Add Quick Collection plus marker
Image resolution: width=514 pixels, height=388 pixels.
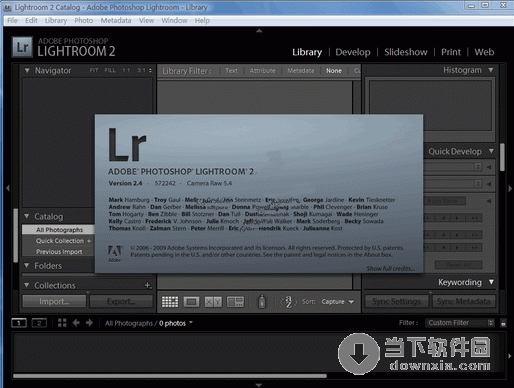tap(89, 241)
